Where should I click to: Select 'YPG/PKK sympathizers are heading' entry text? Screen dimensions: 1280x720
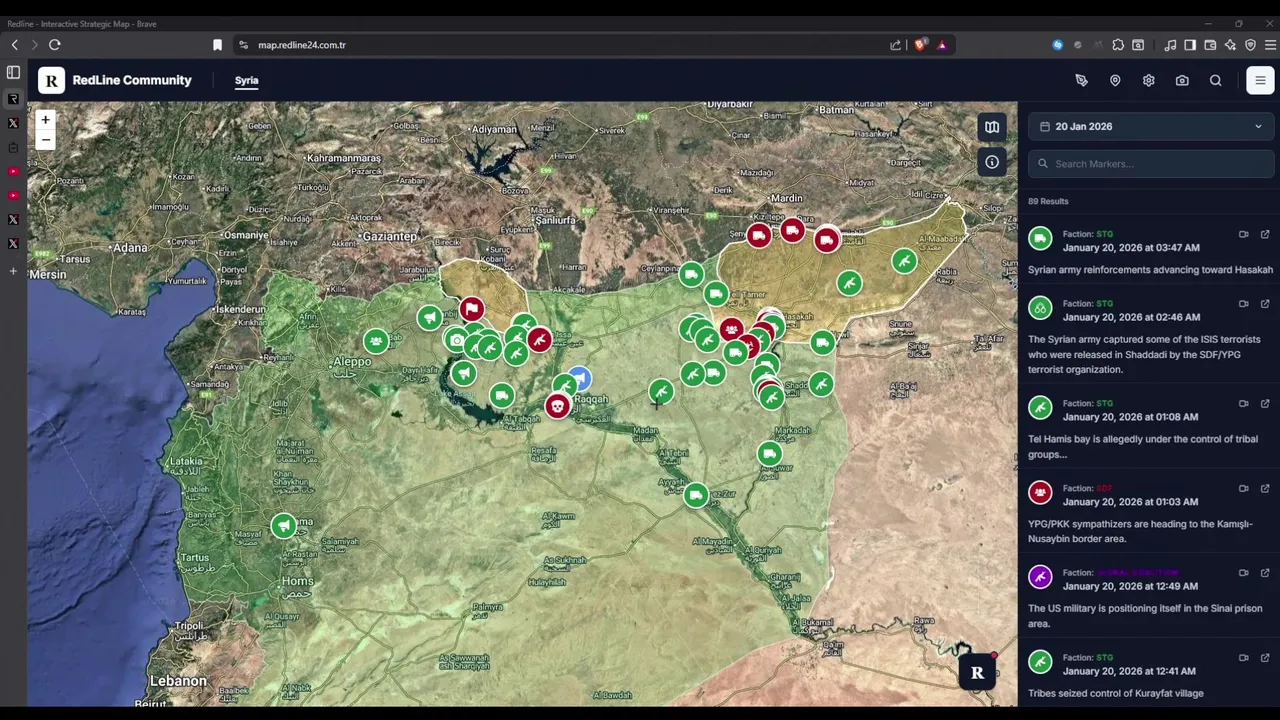[x=1140, y=531]
